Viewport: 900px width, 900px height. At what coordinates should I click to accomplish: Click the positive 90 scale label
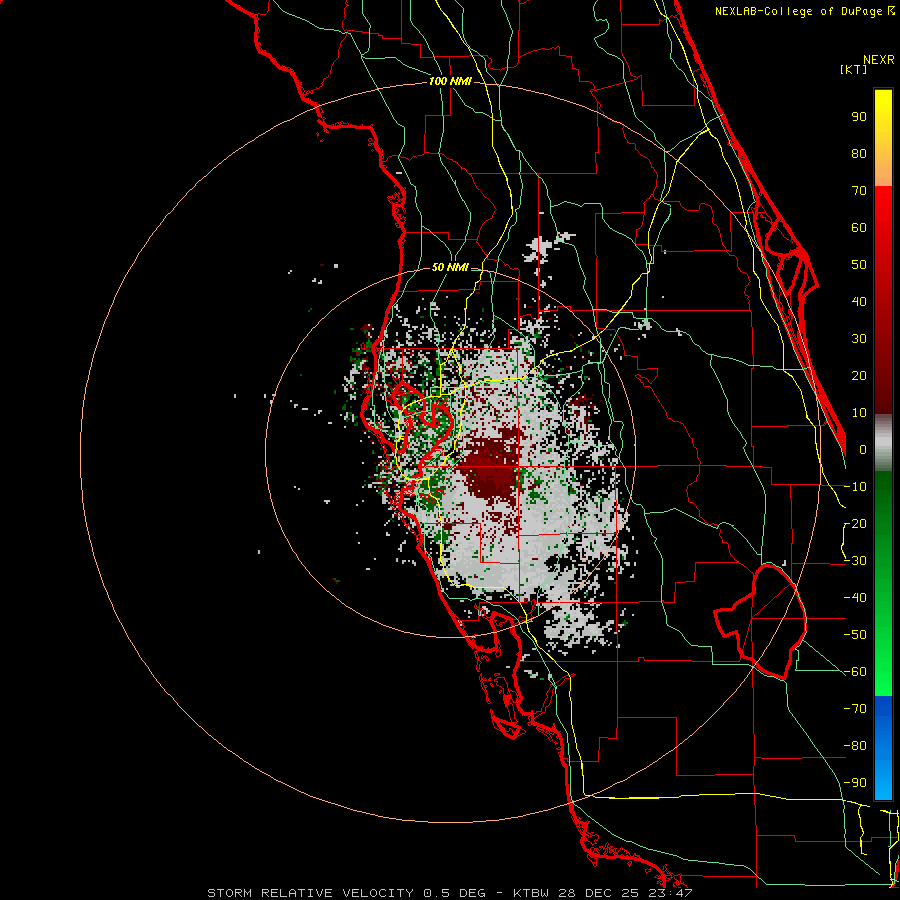(859, 117)
